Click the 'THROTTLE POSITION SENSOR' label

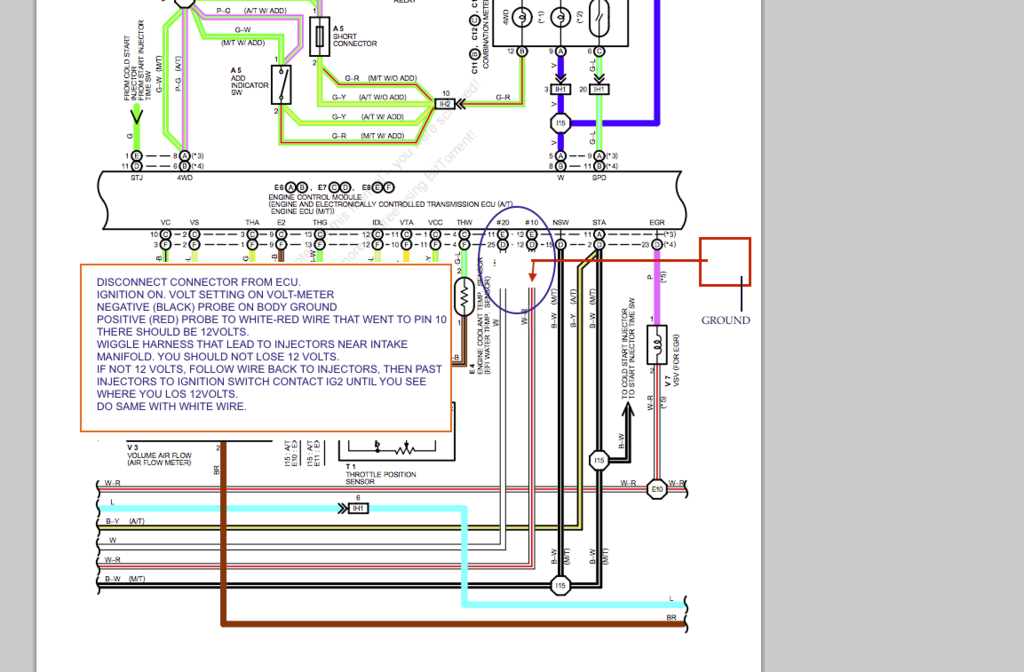tap(380, 478)
